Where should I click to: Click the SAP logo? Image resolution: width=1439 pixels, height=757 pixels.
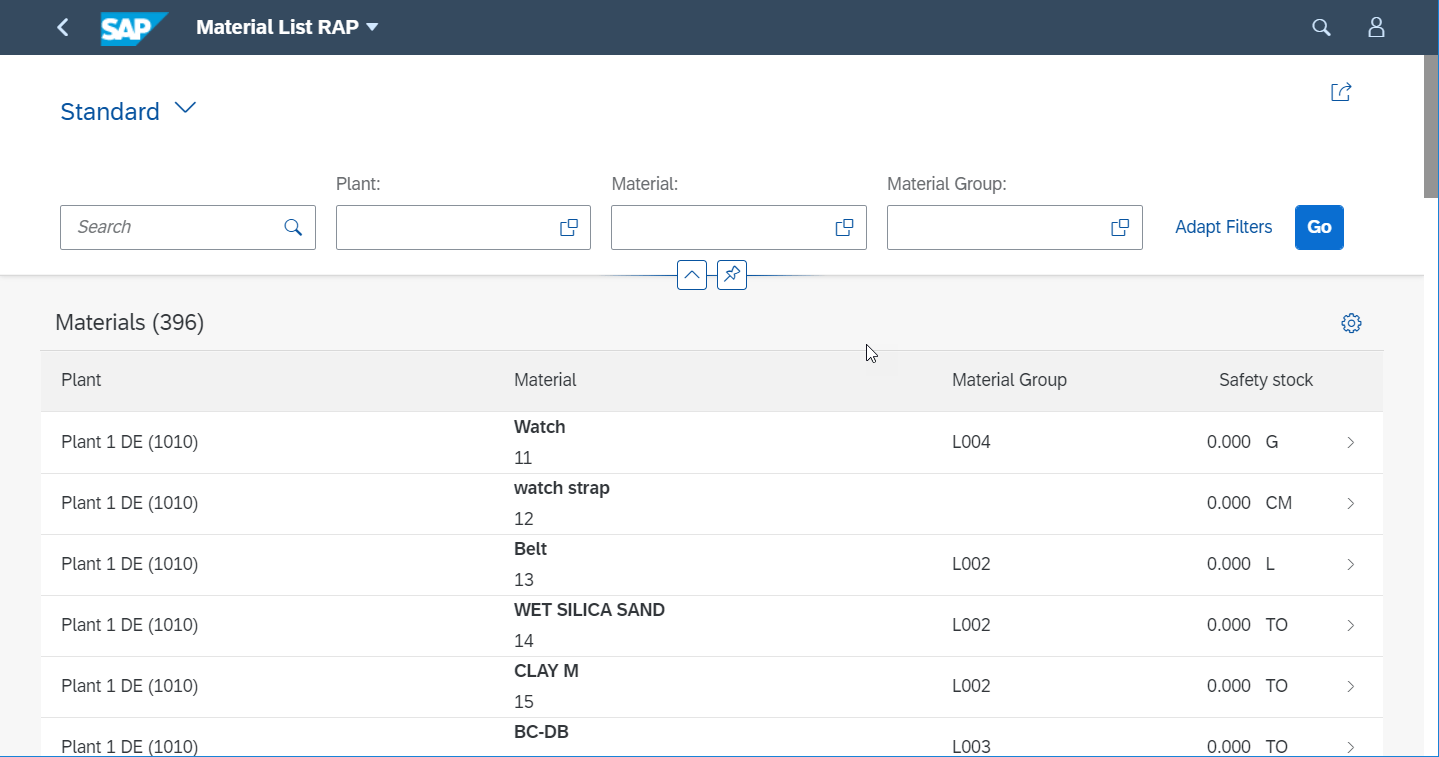point(133,28)
